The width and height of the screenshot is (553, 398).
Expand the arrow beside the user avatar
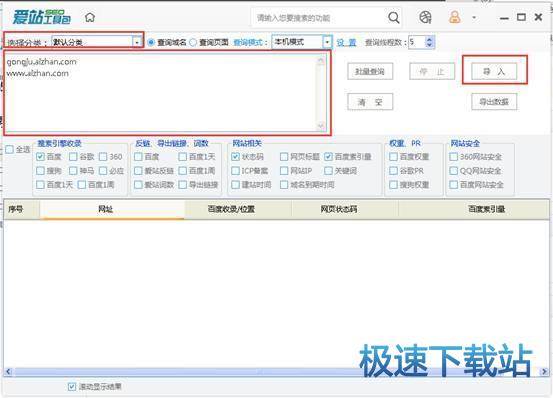[474, 17]
